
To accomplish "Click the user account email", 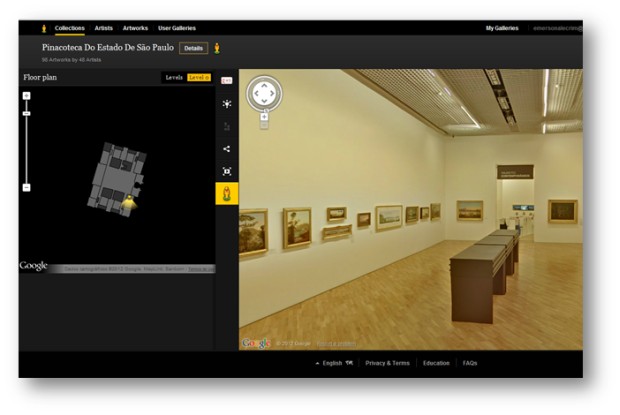I will pyautogui.click(x=558, y=28).
